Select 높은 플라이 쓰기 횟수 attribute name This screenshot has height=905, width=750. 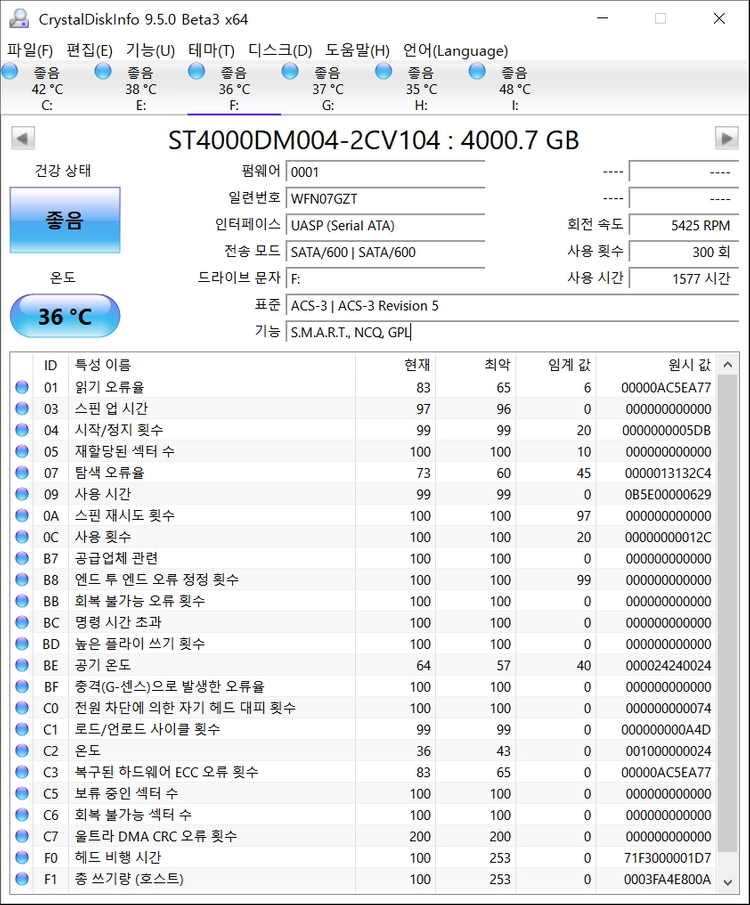click(140, 644)
